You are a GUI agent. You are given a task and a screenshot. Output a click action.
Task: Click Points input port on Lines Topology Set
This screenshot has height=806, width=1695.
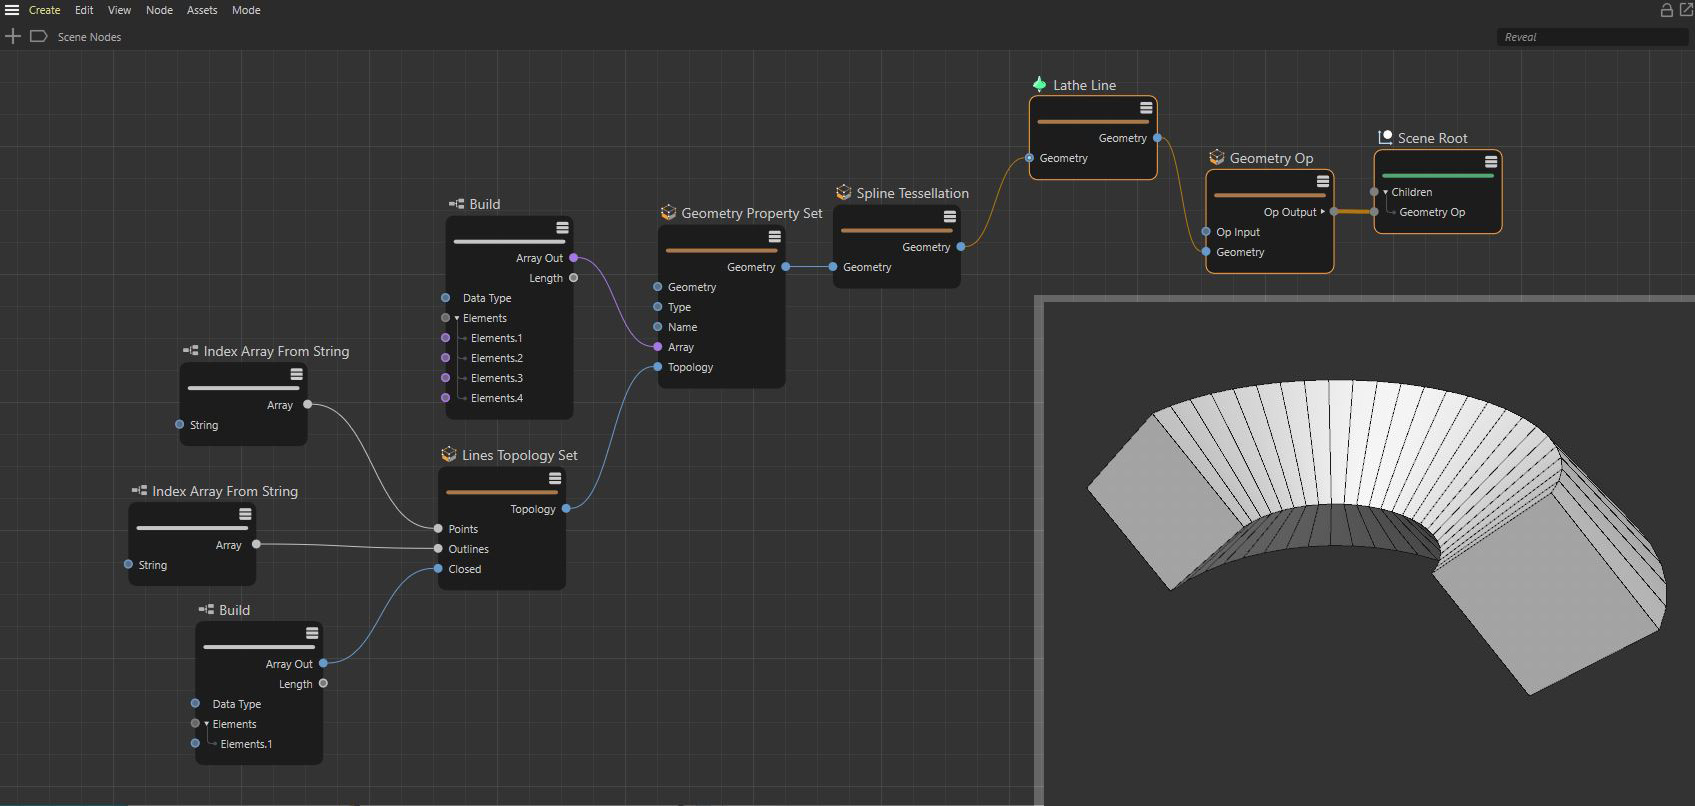click(x=438, y=529)
